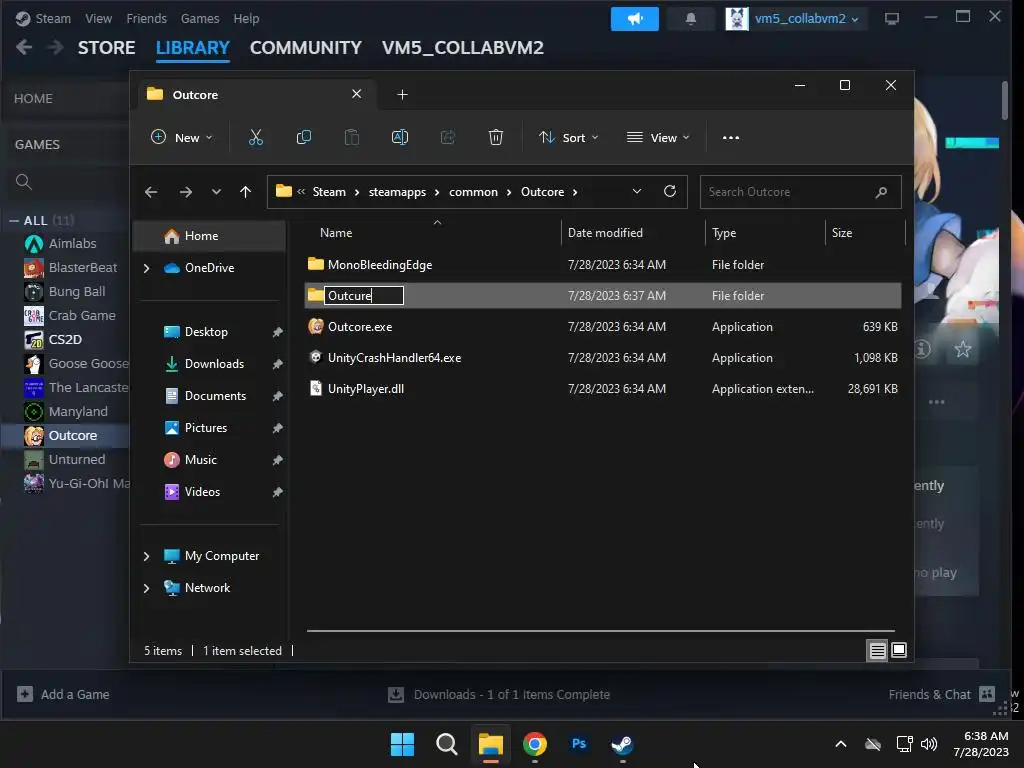Open the Windows Start menu
The width and height of the screenshot is (1024, 768).
coord(402,744)
